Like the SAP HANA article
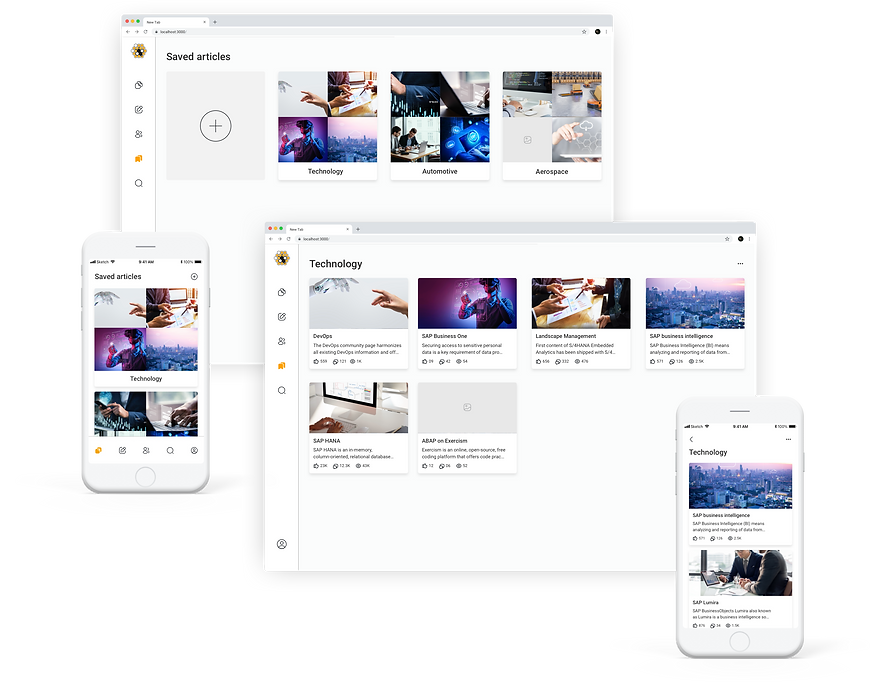886x683 pixels. (316, 466)
